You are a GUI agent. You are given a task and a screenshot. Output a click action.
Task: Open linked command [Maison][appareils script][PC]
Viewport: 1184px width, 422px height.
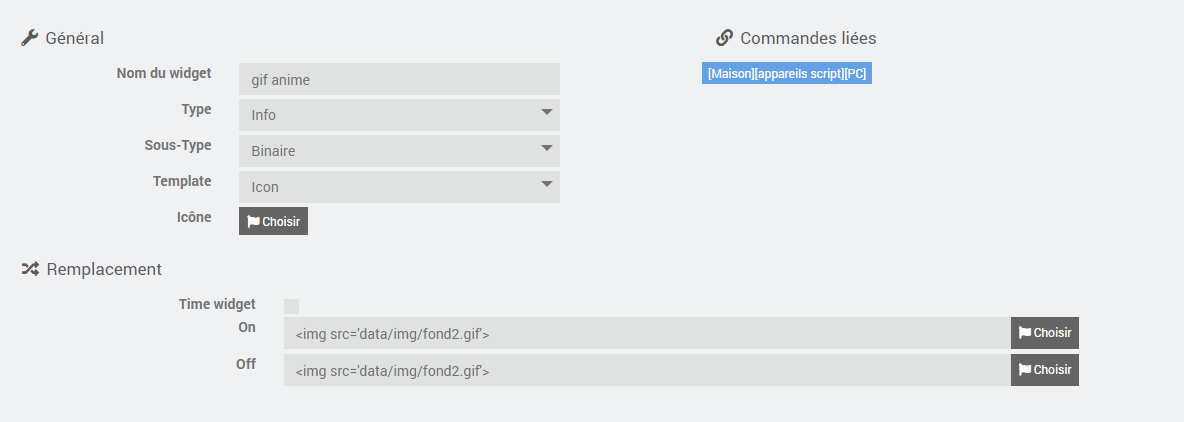[787, 73]
